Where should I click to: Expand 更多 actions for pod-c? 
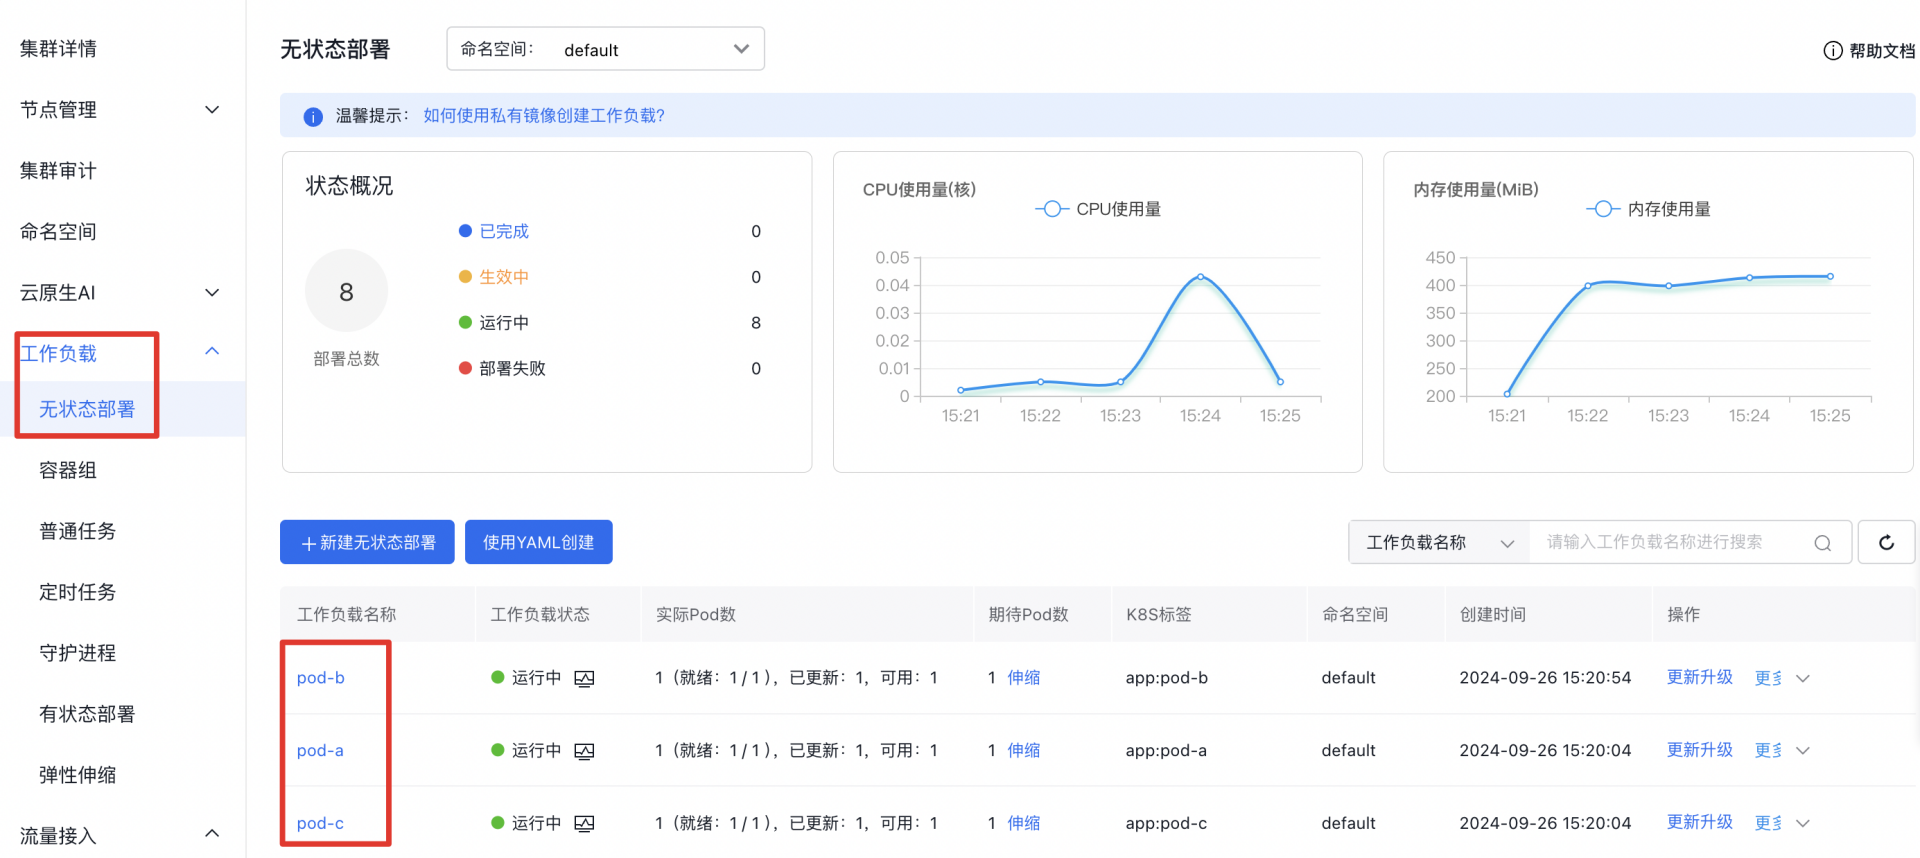point(1782,823)
